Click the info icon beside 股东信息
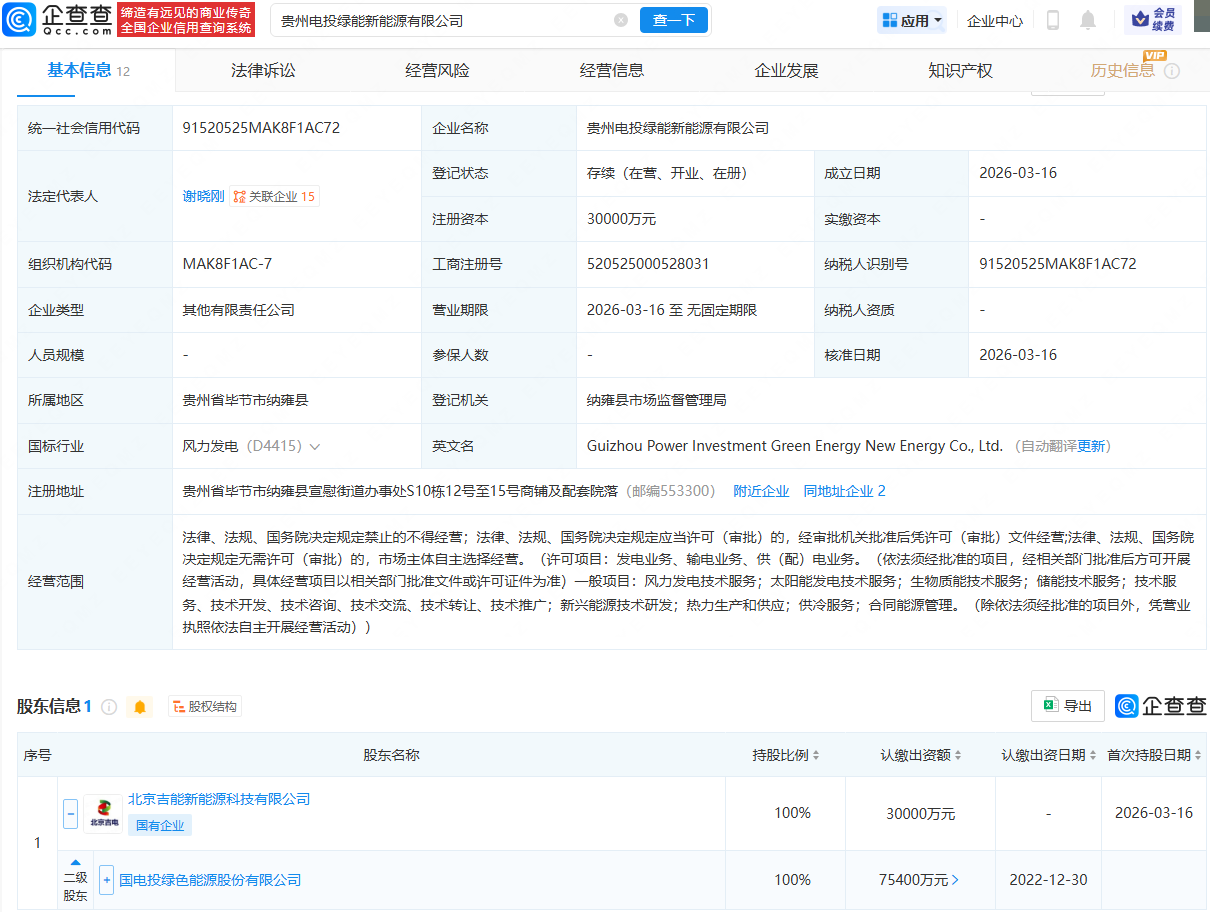 click(109, 707)
